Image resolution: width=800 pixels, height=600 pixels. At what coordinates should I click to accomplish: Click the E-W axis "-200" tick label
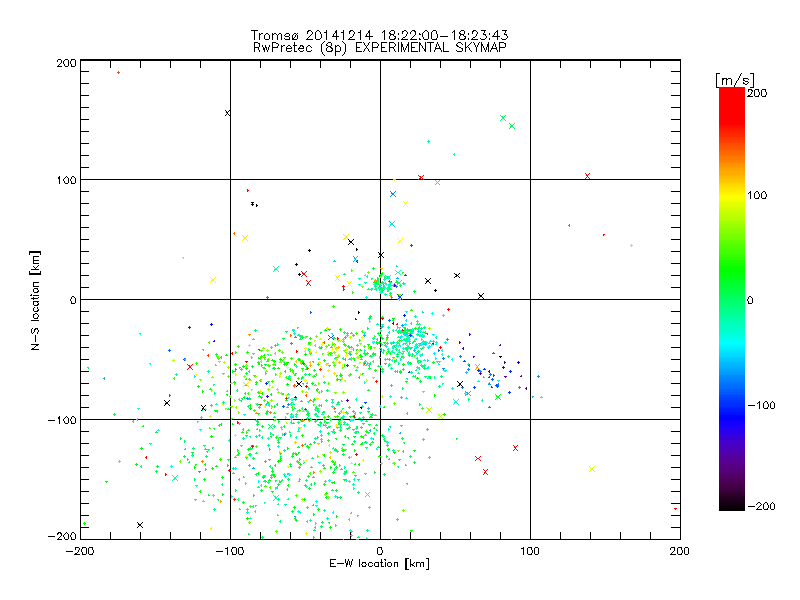(x=81, y=551)
